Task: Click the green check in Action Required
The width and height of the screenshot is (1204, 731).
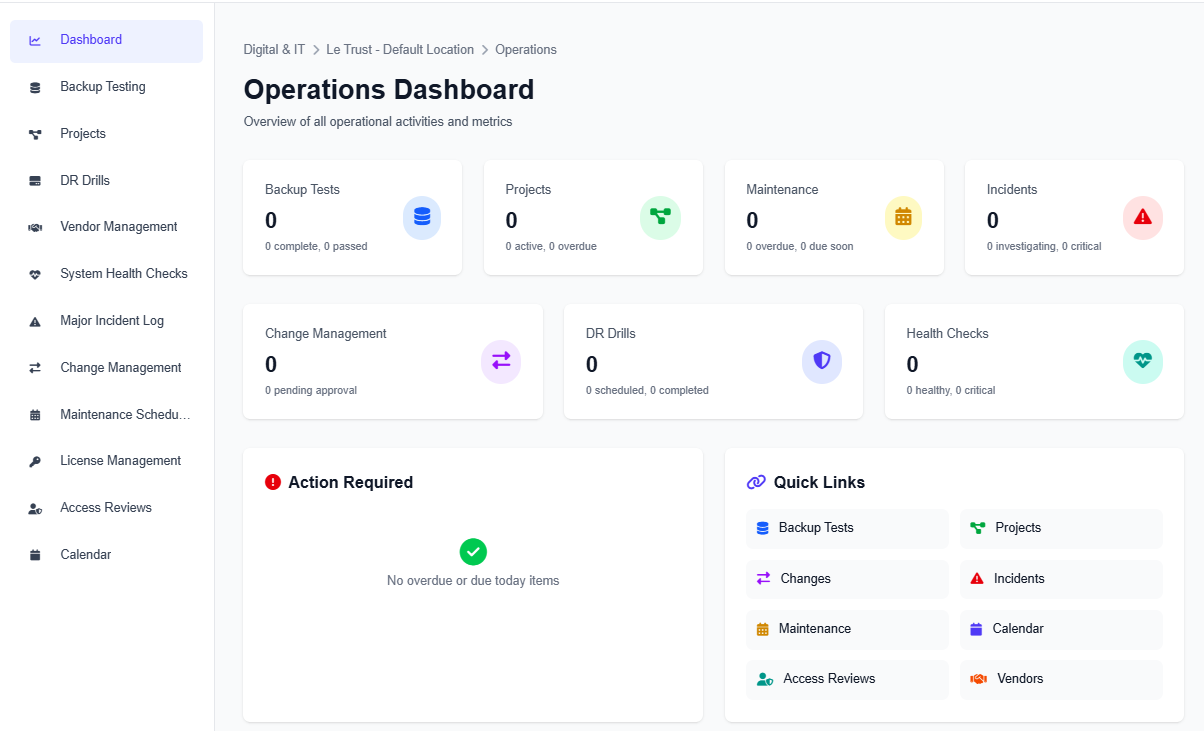Action: [473, 551]
